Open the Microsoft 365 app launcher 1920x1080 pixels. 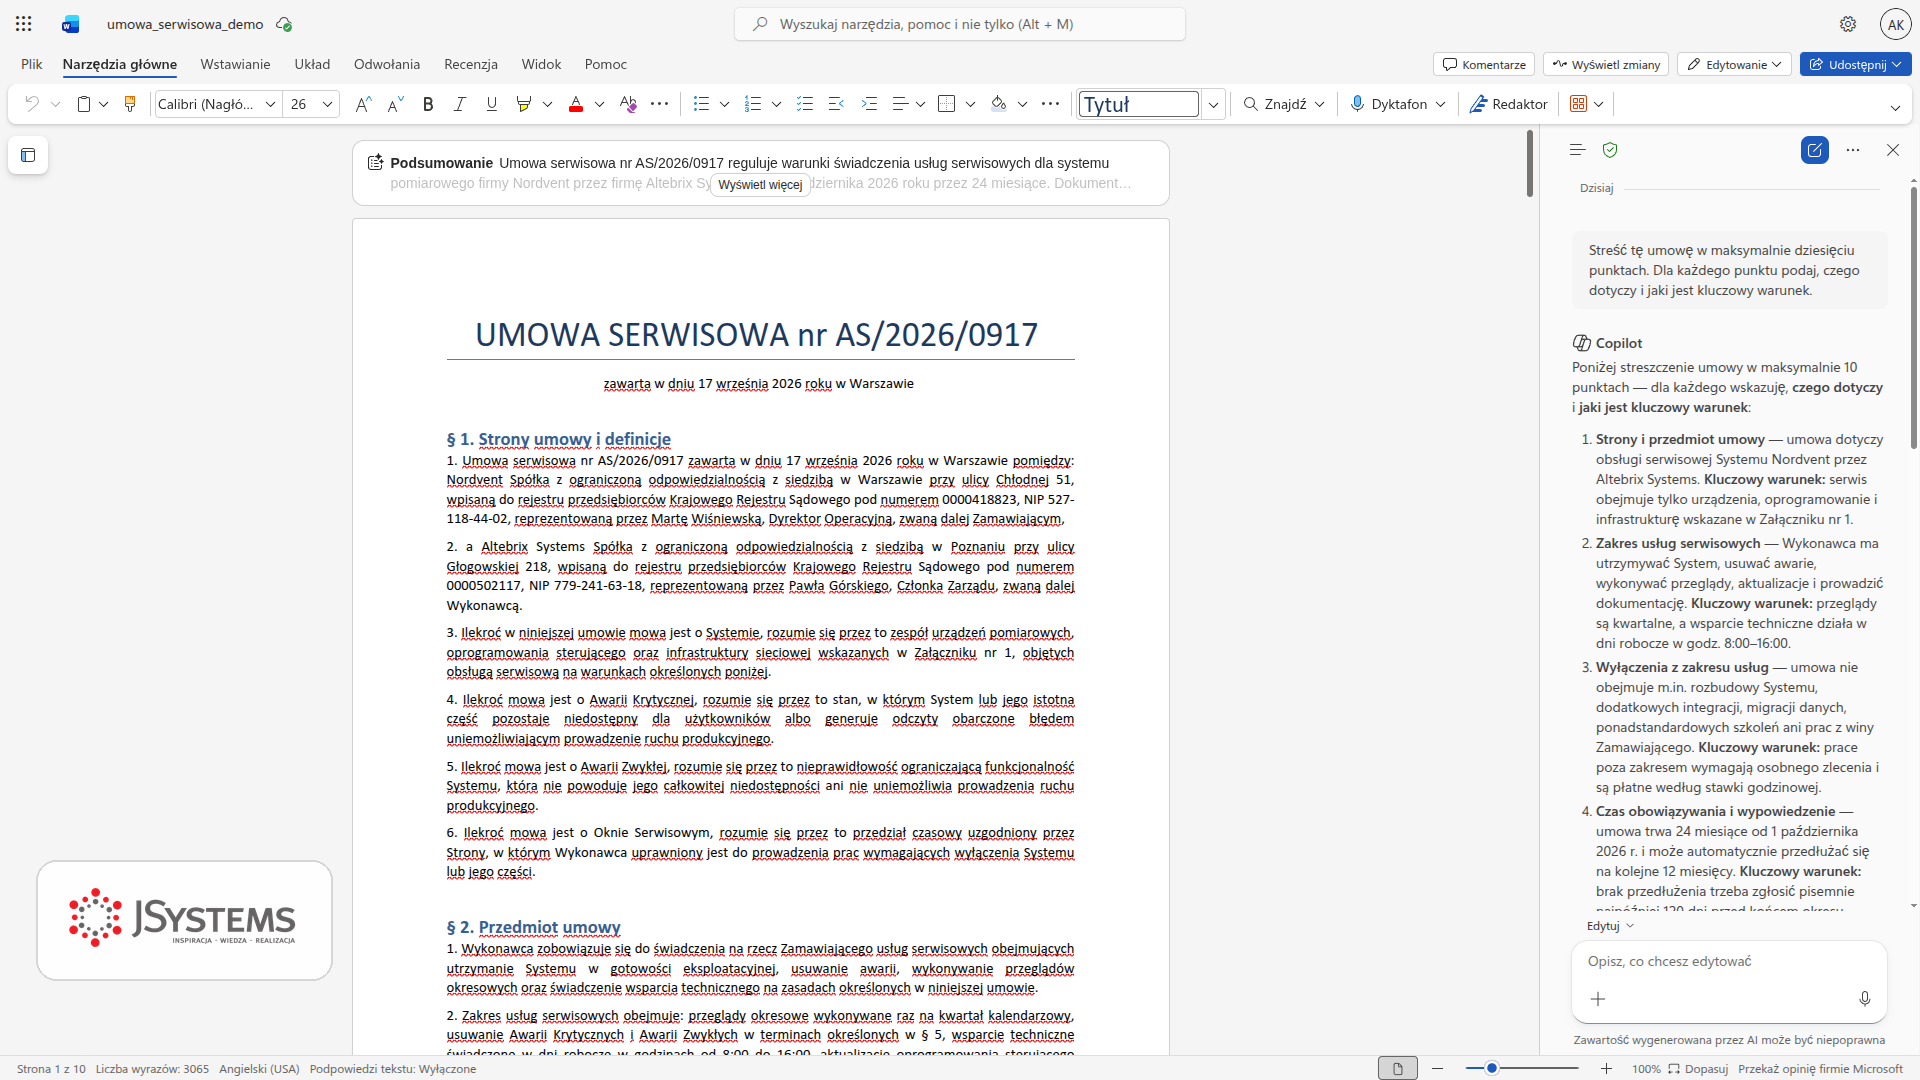[x=24, y=24]
